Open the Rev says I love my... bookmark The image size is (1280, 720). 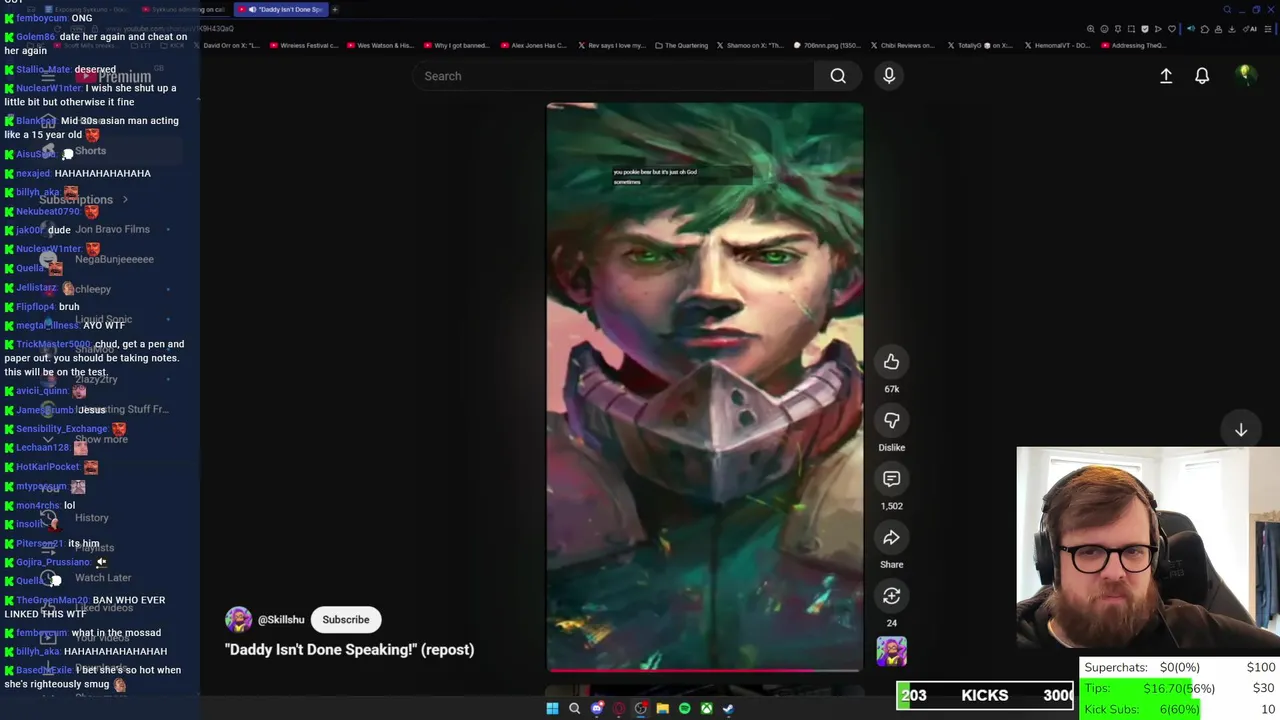click(x=610, y=45)
